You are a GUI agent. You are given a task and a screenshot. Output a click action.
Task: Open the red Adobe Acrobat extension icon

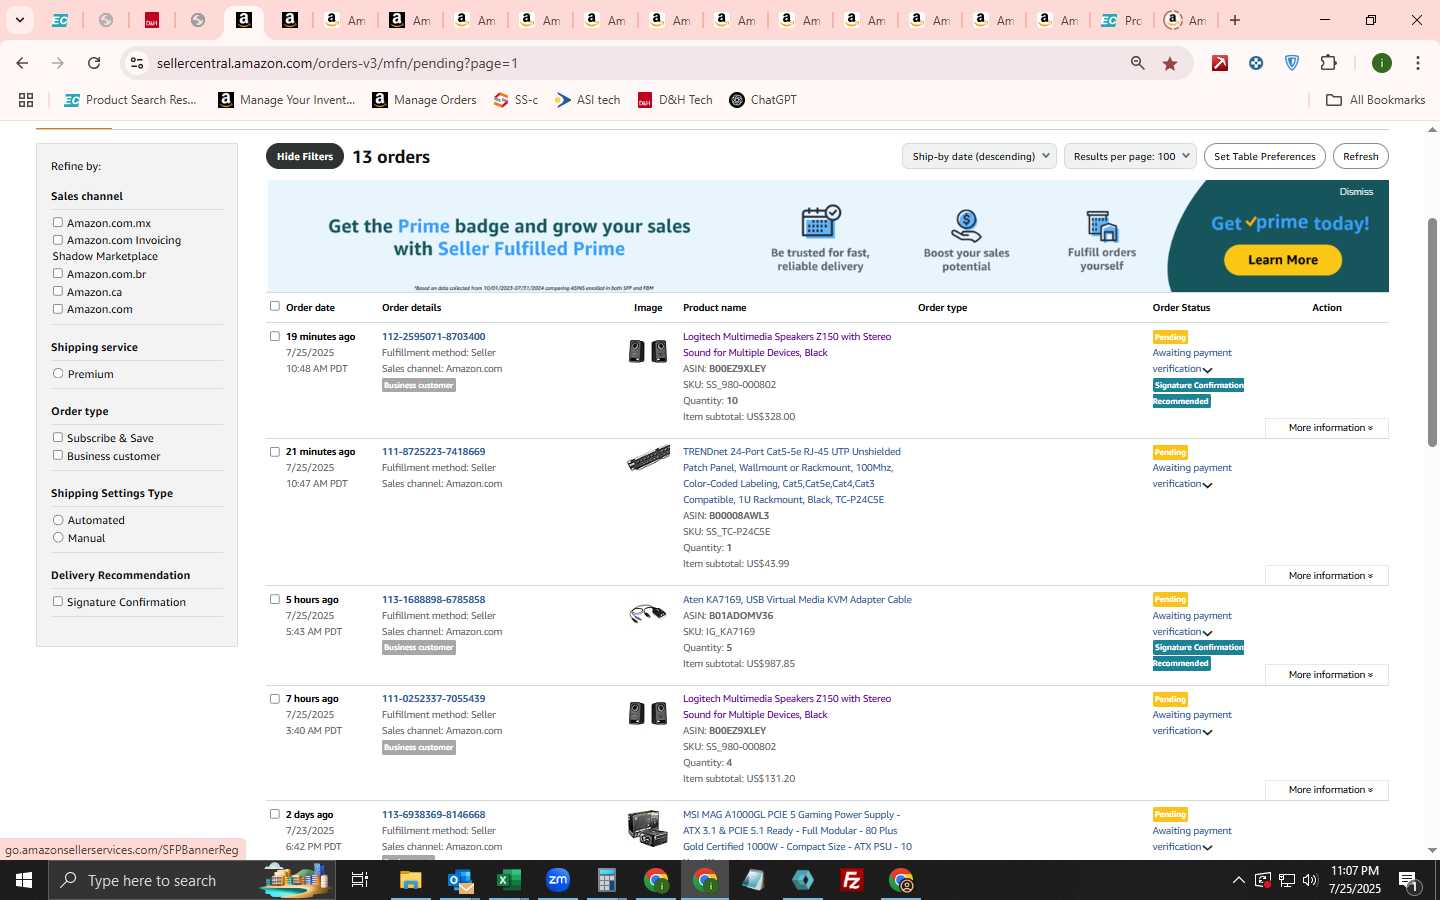coord(1220,63)
